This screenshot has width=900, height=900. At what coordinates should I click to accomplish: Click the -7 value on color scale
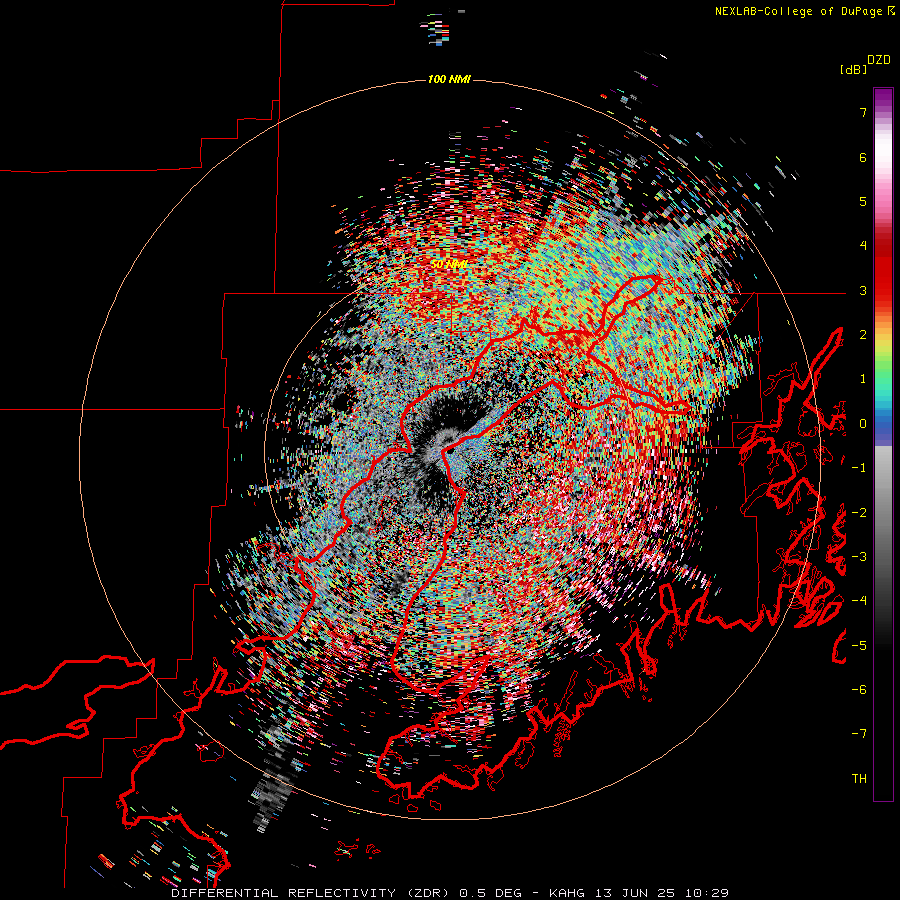859,734
